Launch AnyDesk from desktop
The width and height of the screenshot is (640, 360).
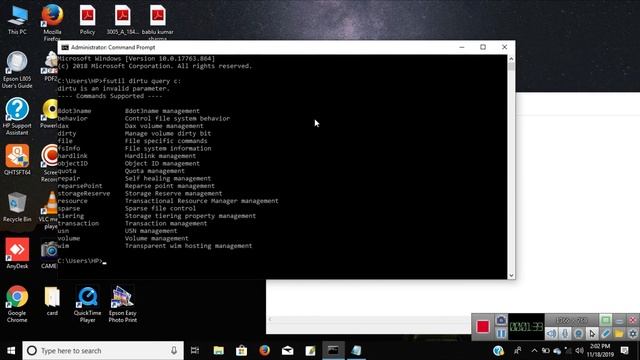pyautogui.click(x=17, y=253)
